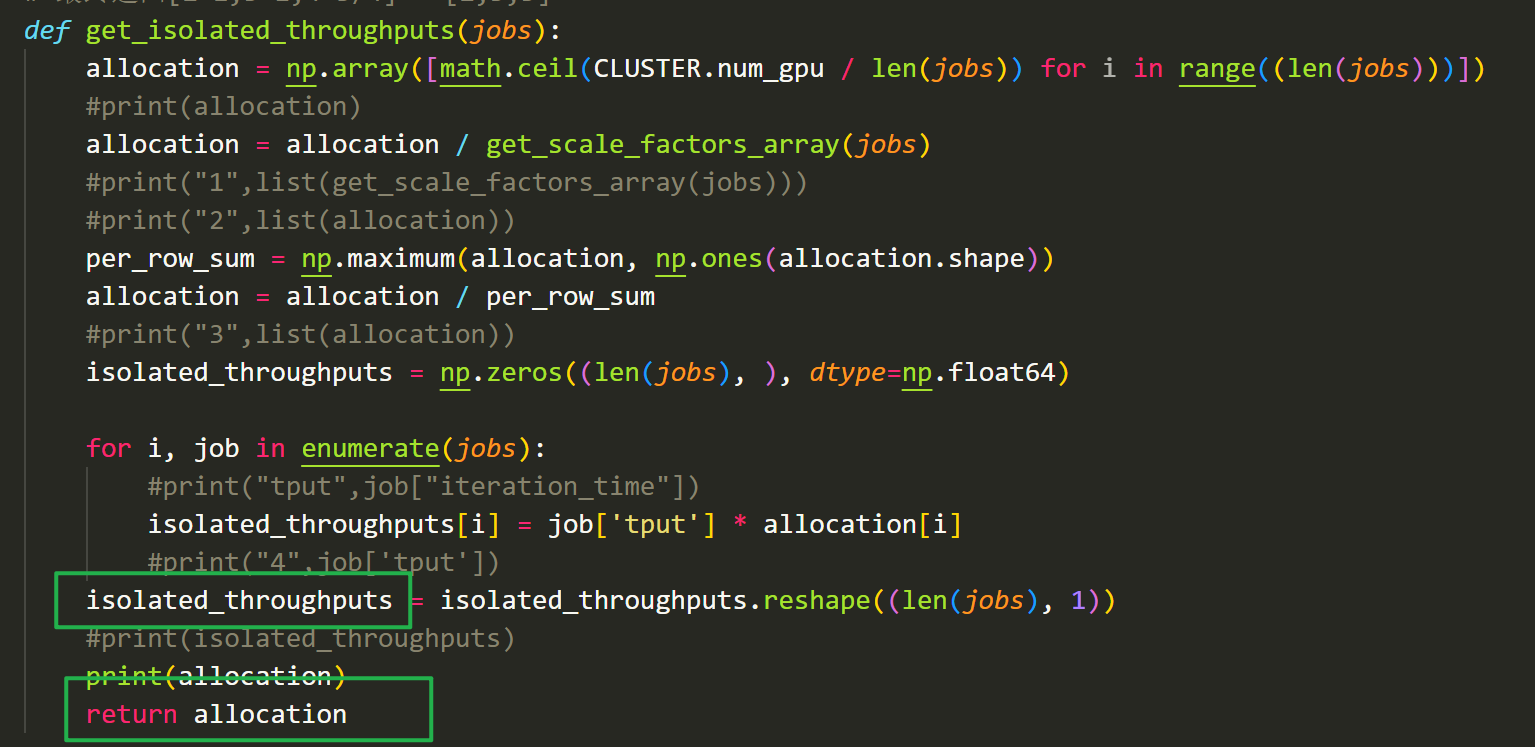1535x747 pixels.
Task: Click the dtype keyword argument in np.zeros
Action: tap(848, 371)
